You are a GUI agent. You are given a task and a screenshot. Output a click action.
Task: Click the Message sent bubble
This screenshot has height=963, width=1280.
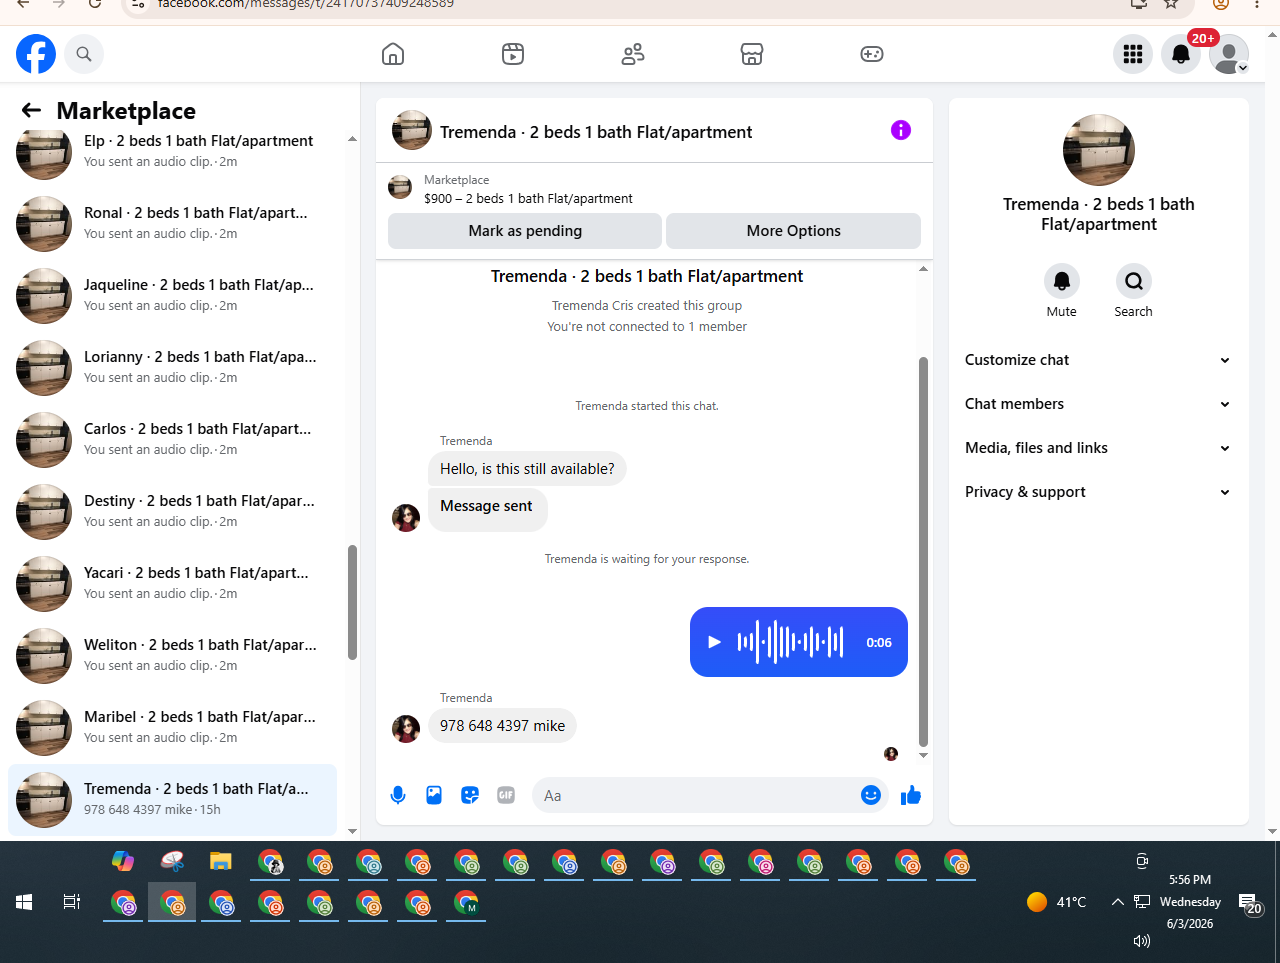pos(487,508)
